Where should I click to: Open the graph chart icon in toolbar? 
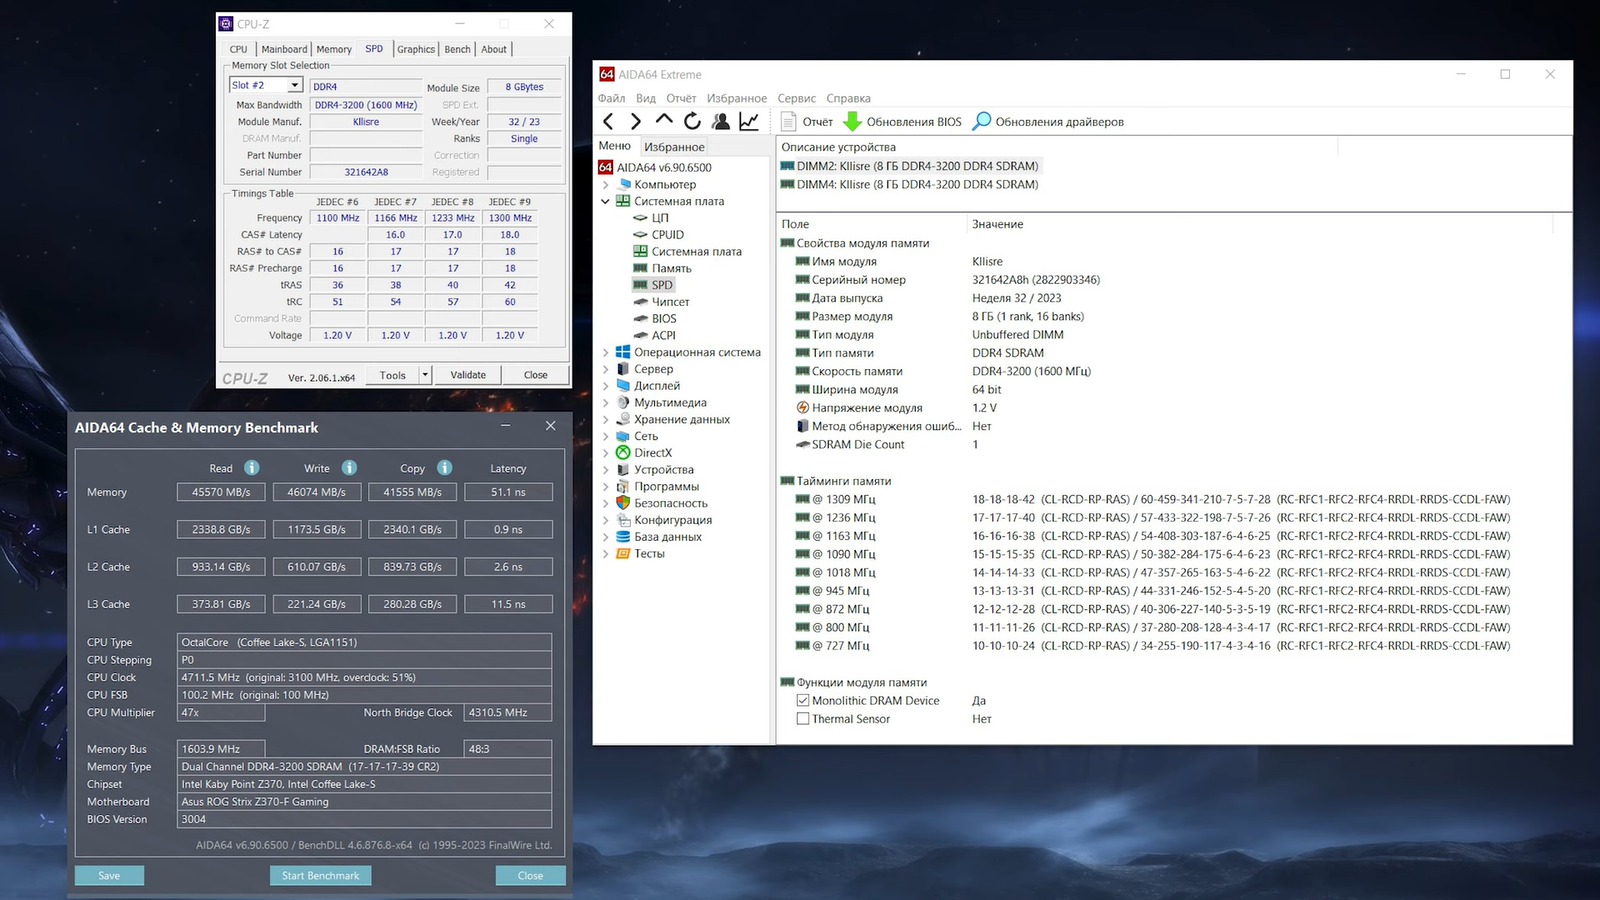pyautogui.click(x=748, y=122)
